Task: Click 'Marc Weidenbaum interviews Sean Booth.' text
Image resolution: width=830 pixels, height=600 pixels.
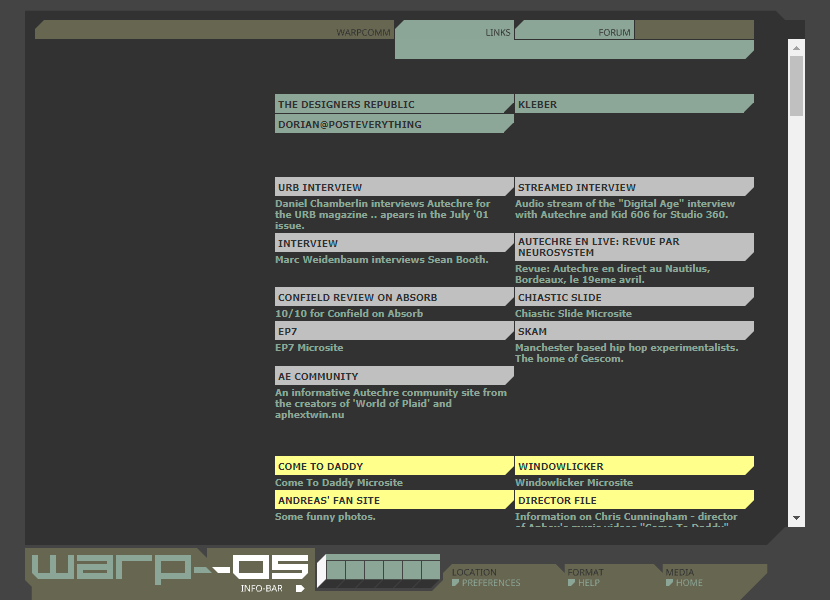Action: coord(381,259)
